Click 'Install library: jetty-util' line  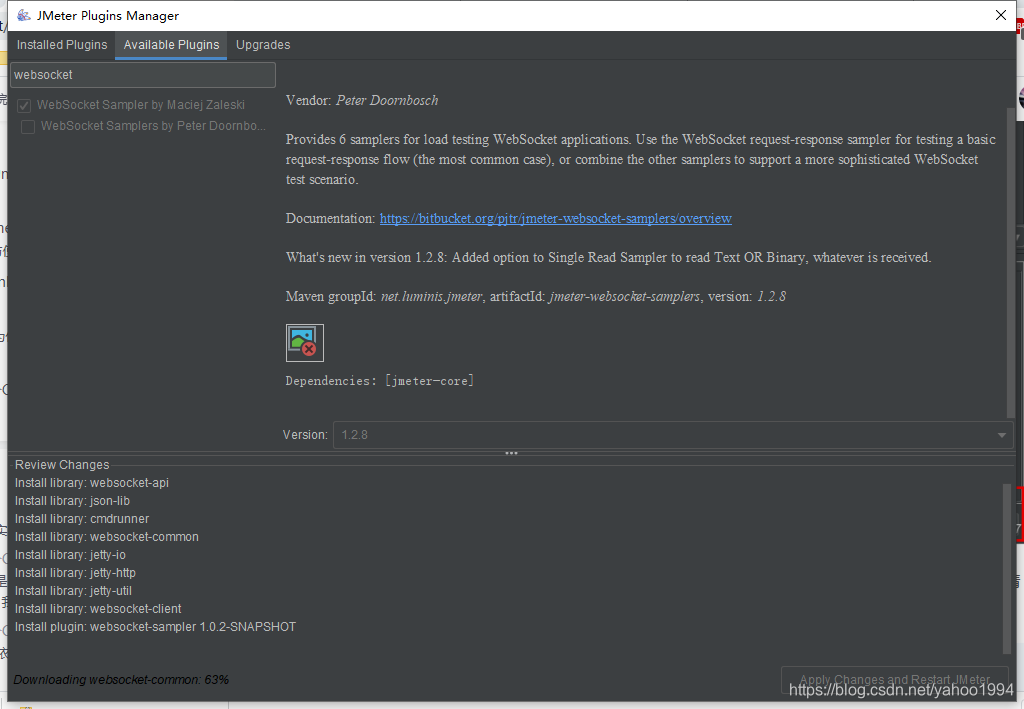pyautogui.click(x=74, y=591)
